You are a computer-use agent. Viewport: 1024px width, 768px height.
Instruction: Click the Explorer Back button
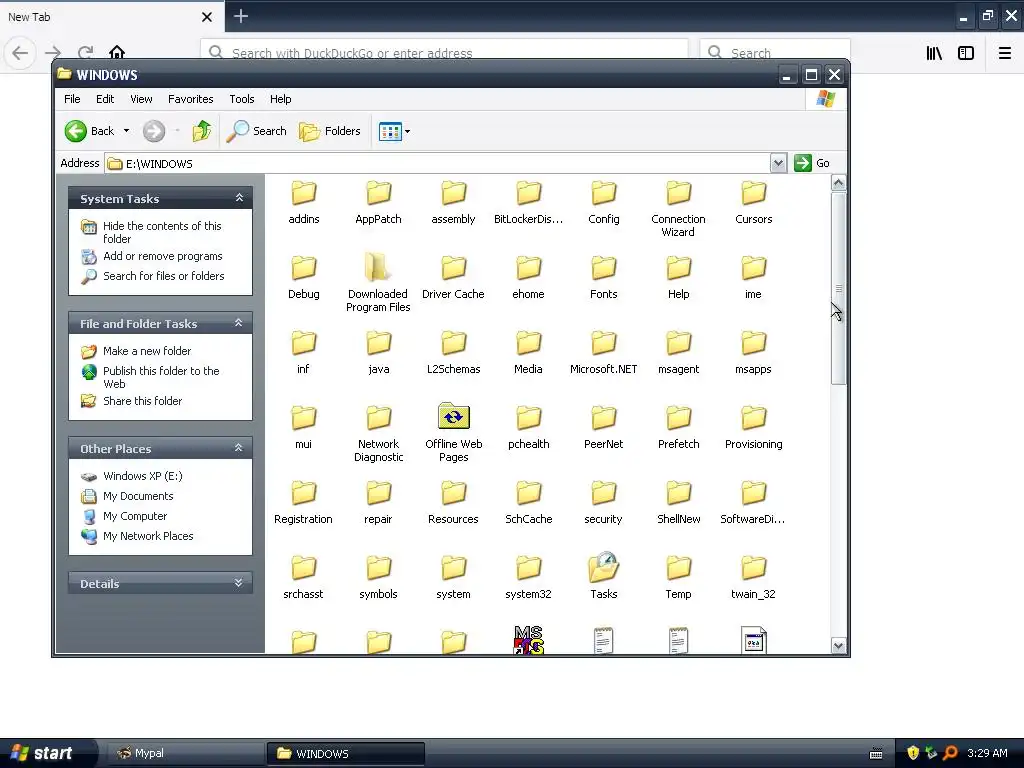click(x=89, y=131)
